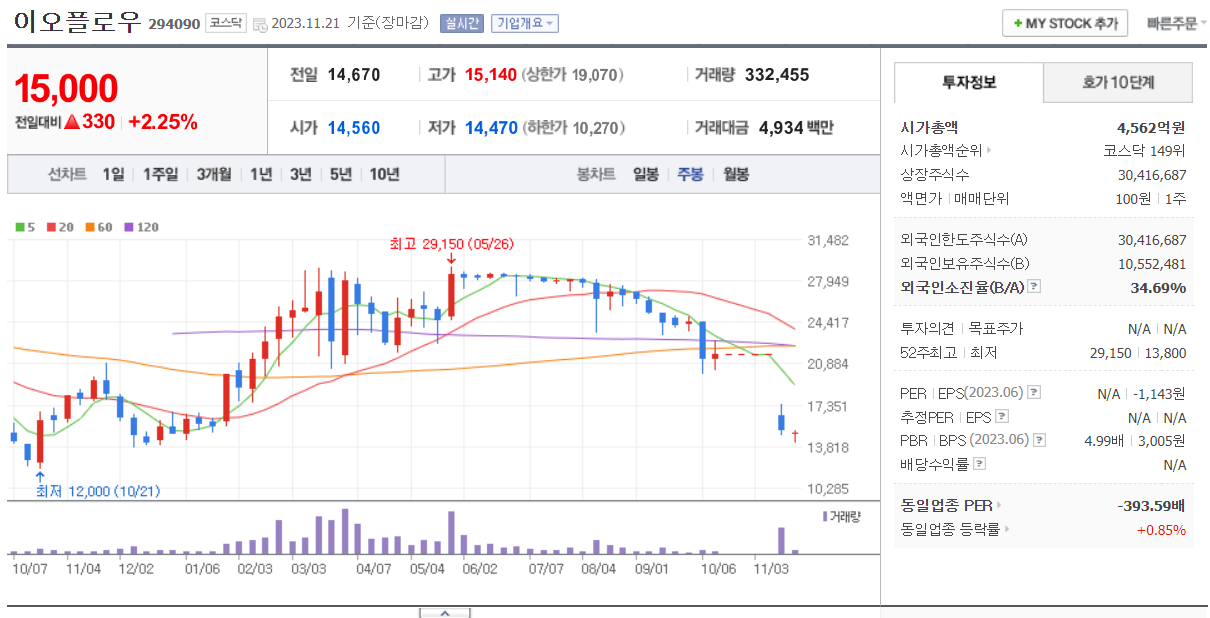Click the 시가 value 14,560
Screen dimensions: 1210x618
354,128
